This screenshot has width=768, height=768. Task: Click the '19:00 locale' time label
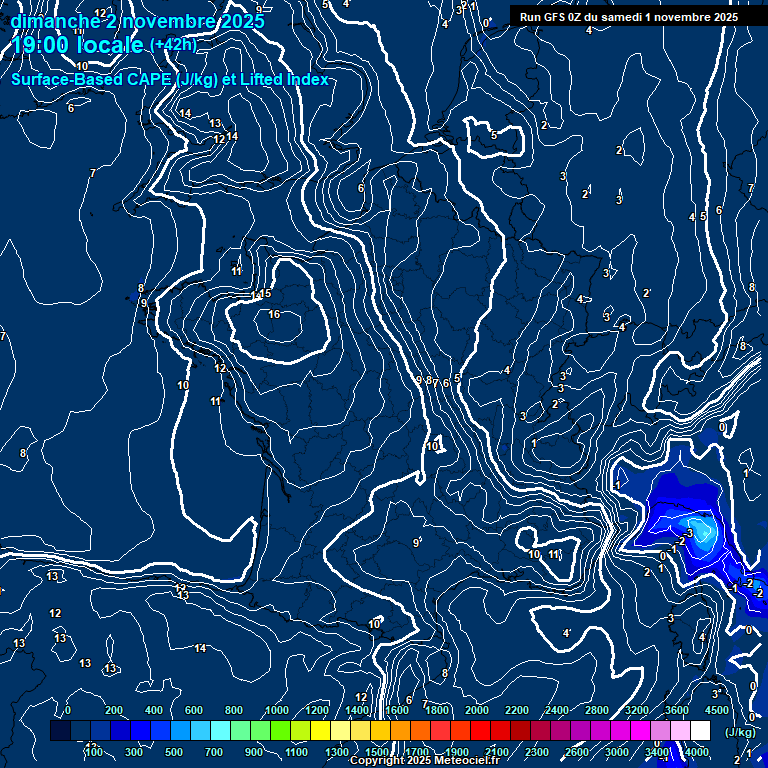click(78, 45)
